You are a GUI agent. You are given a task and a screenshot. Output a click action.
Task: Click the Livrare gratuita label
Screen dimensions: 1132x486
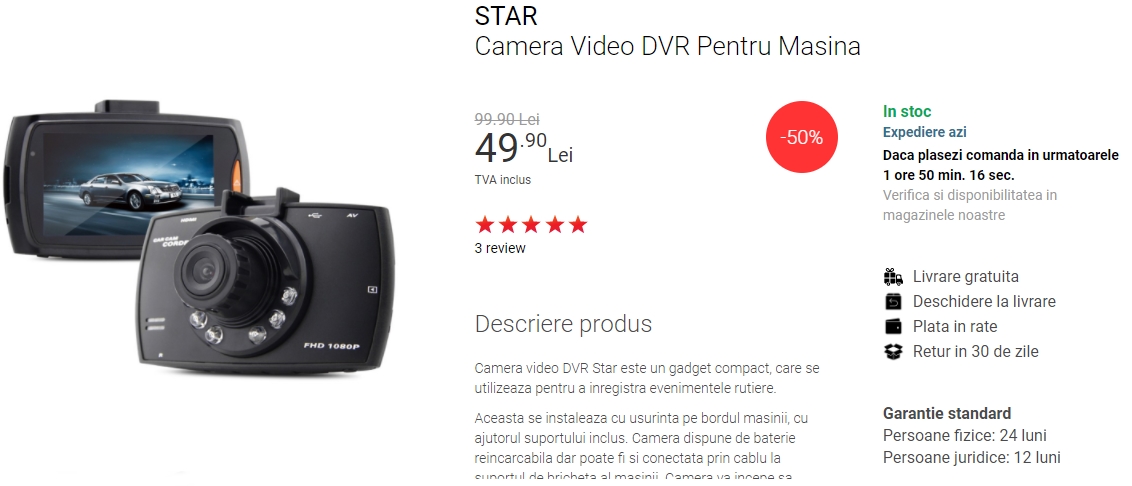coord(965,277)
